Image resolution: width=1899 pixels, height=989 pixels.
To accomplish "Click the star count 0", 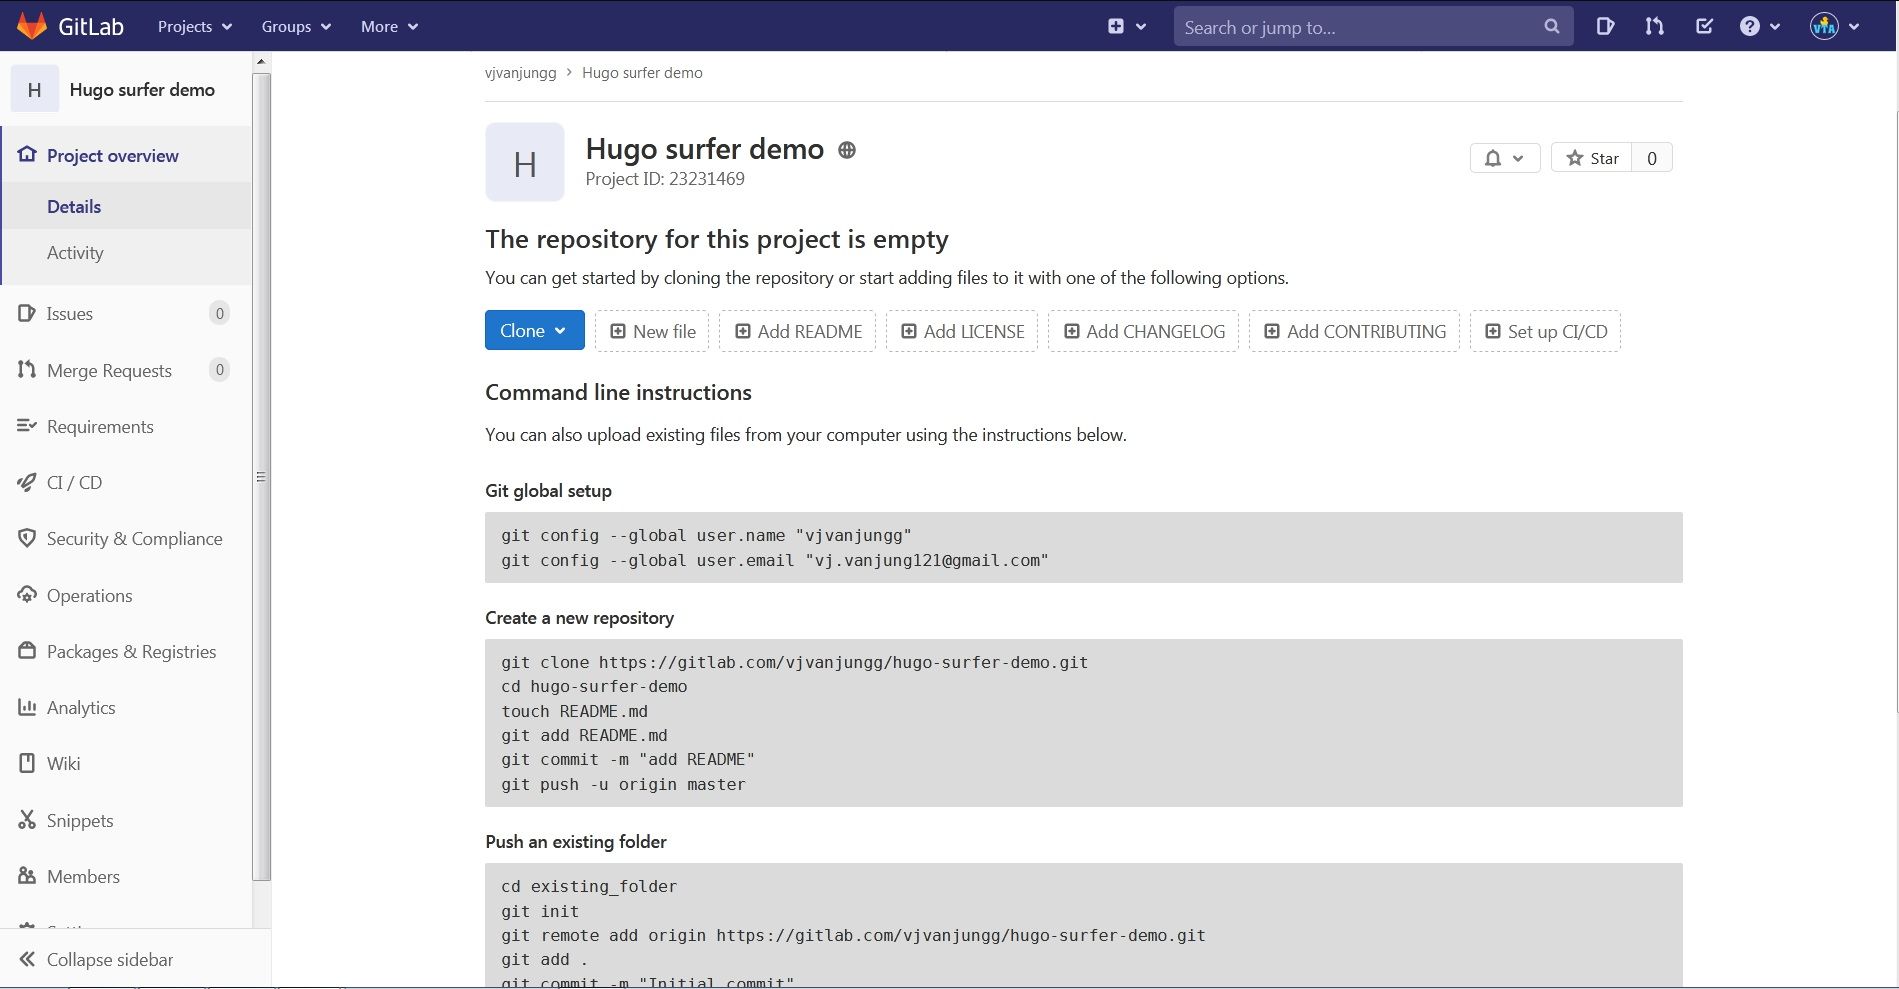I will pos(1652,158).
